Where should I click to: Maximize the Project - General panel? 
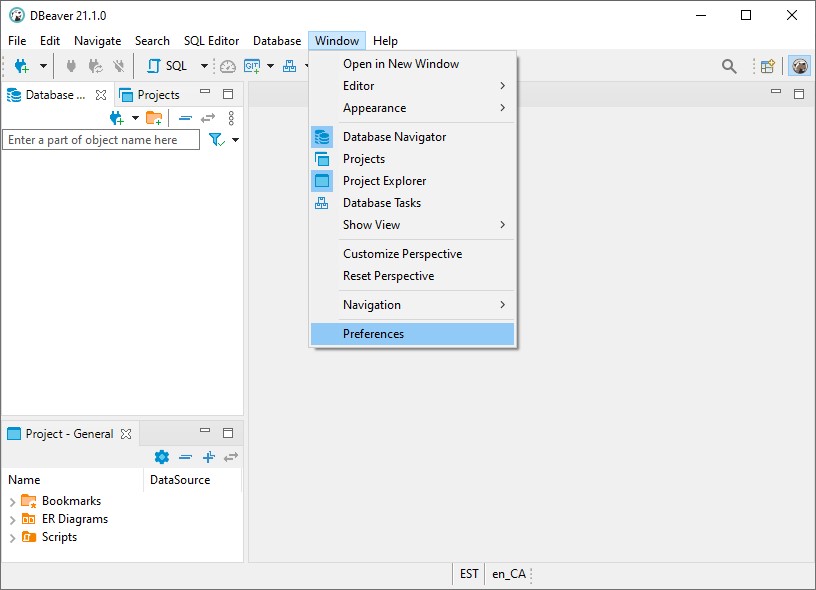[228, 433]
